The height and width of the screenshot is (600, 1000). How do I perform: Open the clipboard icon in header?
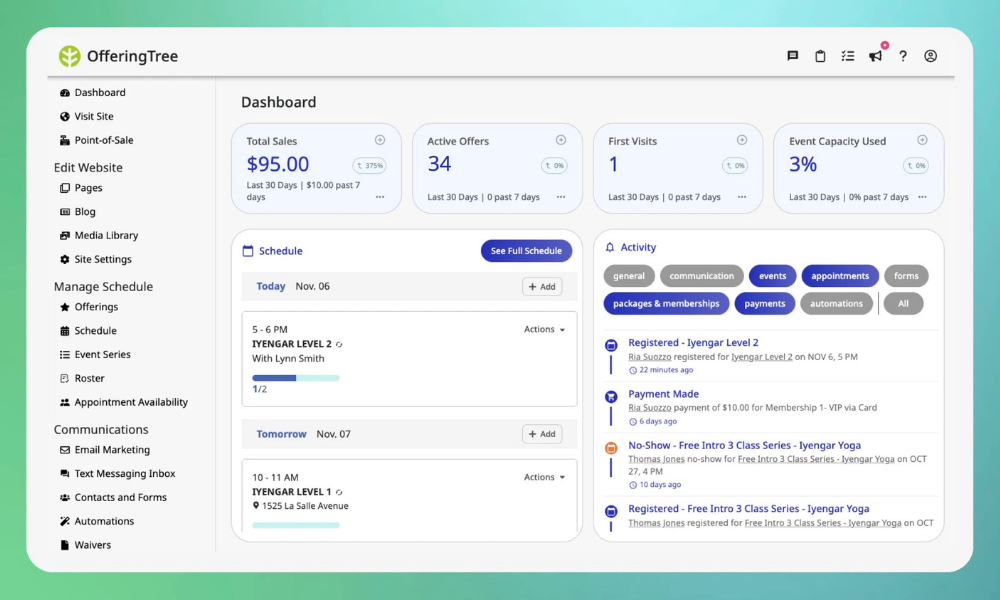(x=820, y=56)
